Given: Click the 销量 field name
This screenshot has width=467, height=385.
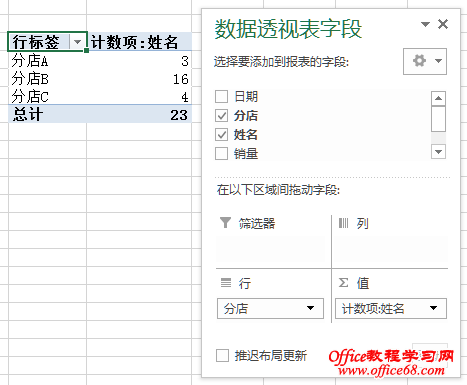Looking at the screenshot, I should tap(246, 154).
